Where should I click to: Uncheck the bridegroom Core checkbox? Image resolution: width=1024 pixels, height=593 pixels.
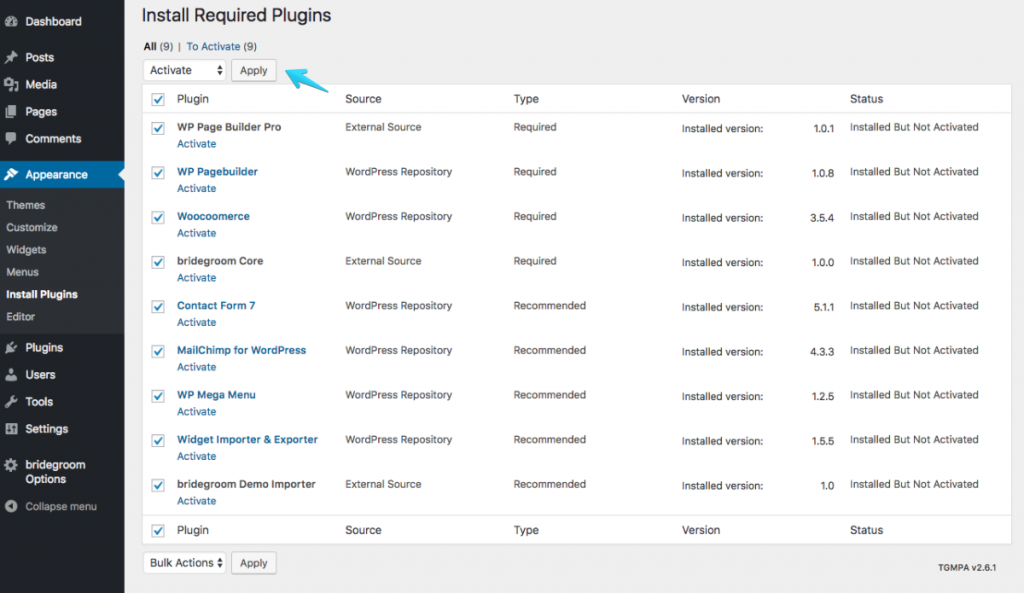[x=158, y=262]
